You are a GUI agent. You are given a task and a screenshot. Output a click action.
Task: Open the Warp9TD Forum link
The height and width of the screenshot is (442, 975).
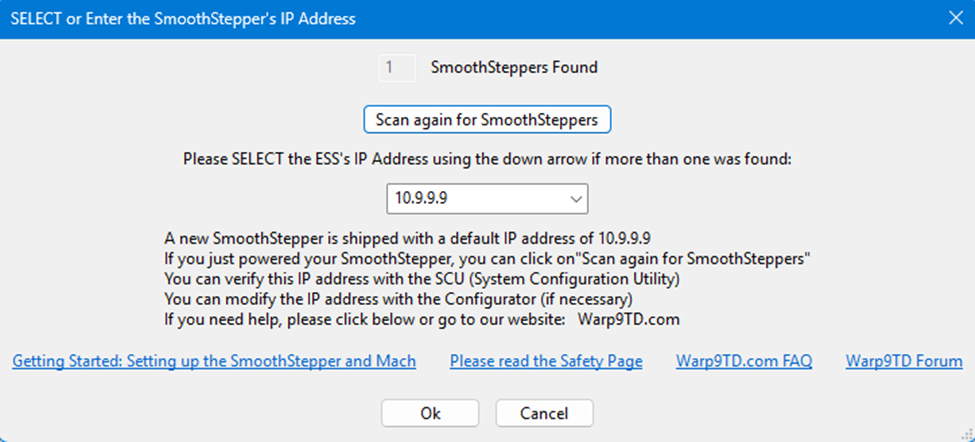[x=904, y=361]
